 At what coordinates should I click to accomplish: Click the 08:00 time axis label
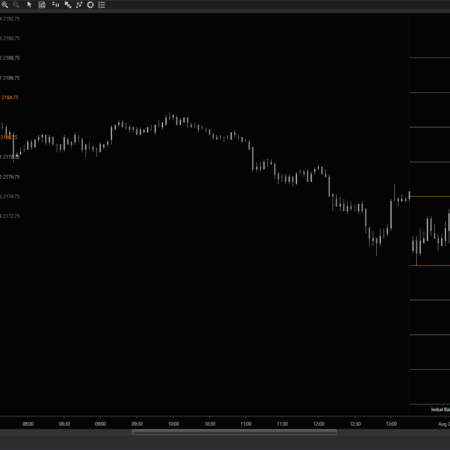tap(28, 424)
